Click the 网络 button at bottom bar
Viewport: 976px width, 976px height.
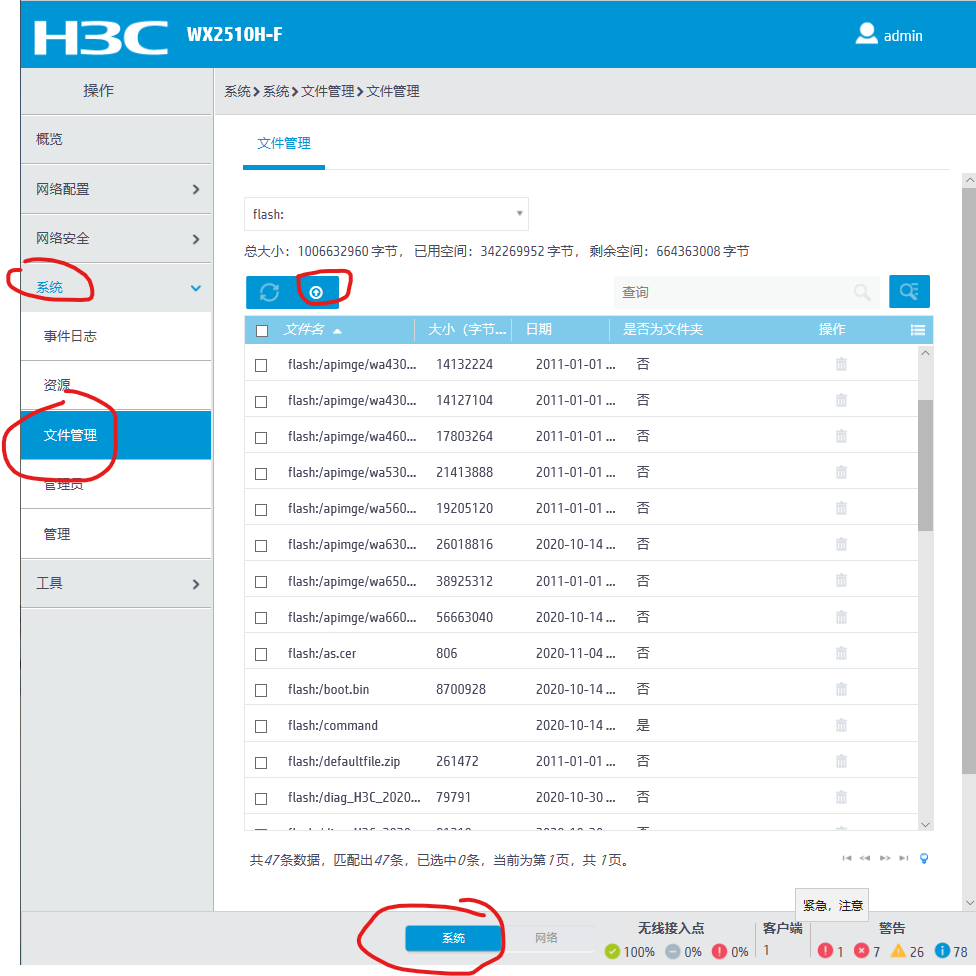(x=550, y=938)
